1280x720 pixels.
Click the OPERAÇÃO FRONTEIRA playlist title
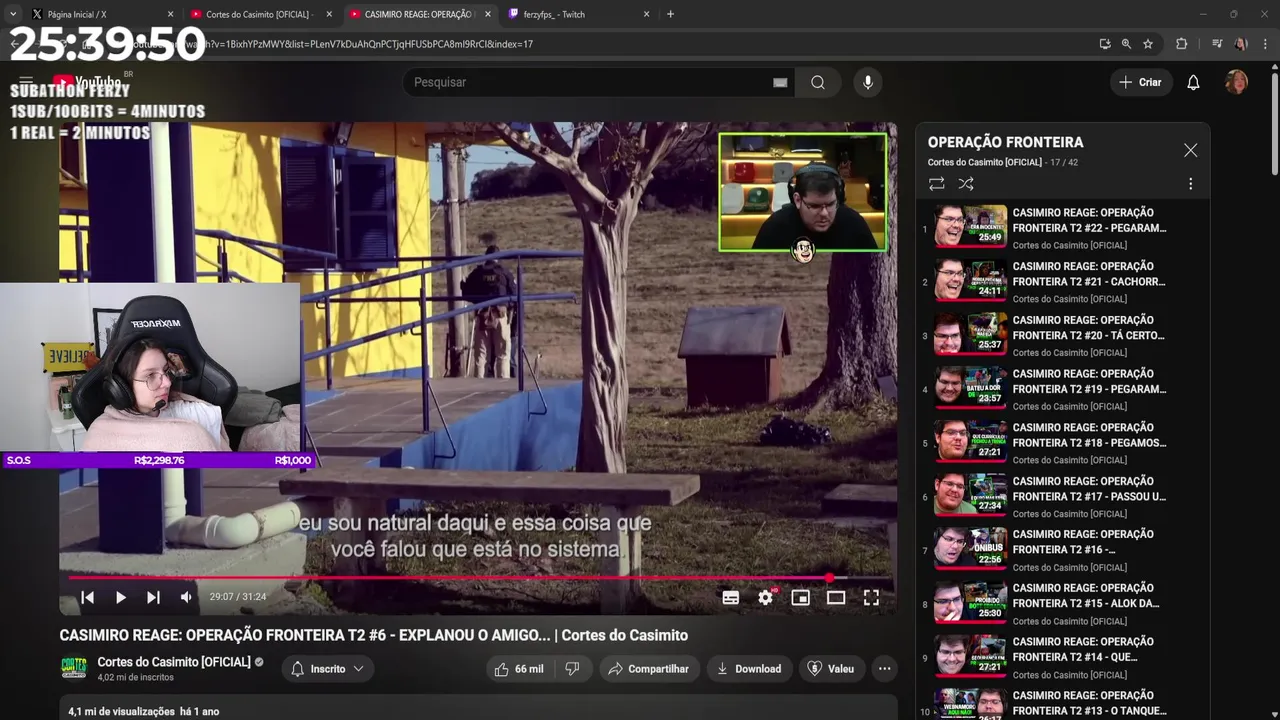[x=1005, y=142]
